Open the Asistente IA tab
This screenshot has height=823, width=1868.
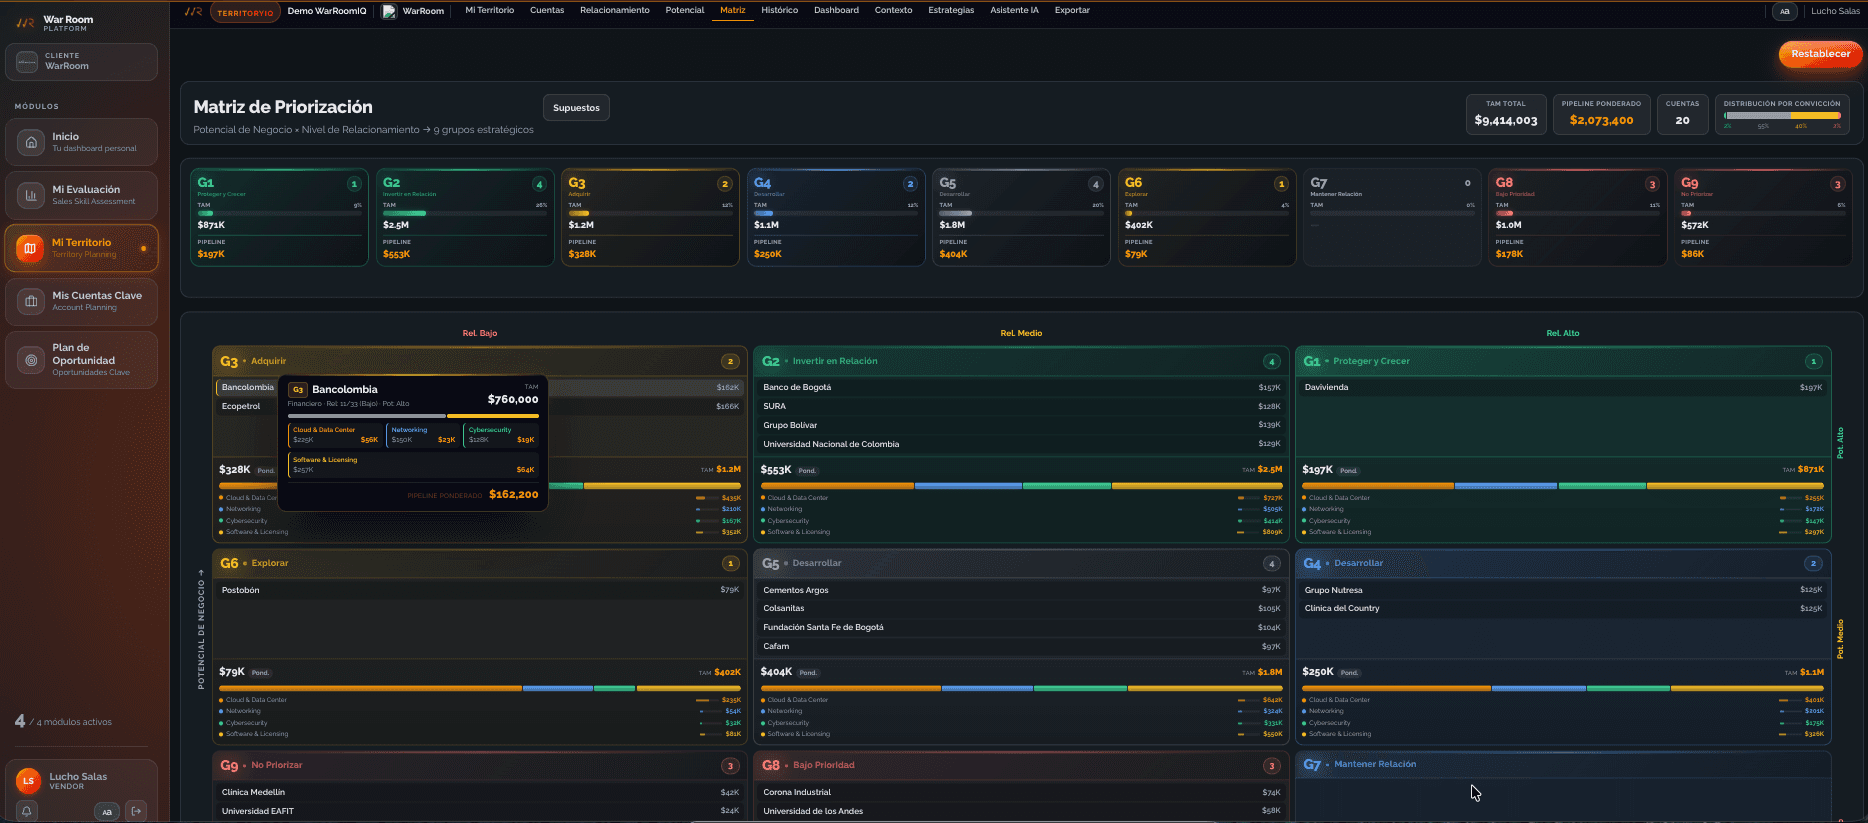tap(1015, 10)
